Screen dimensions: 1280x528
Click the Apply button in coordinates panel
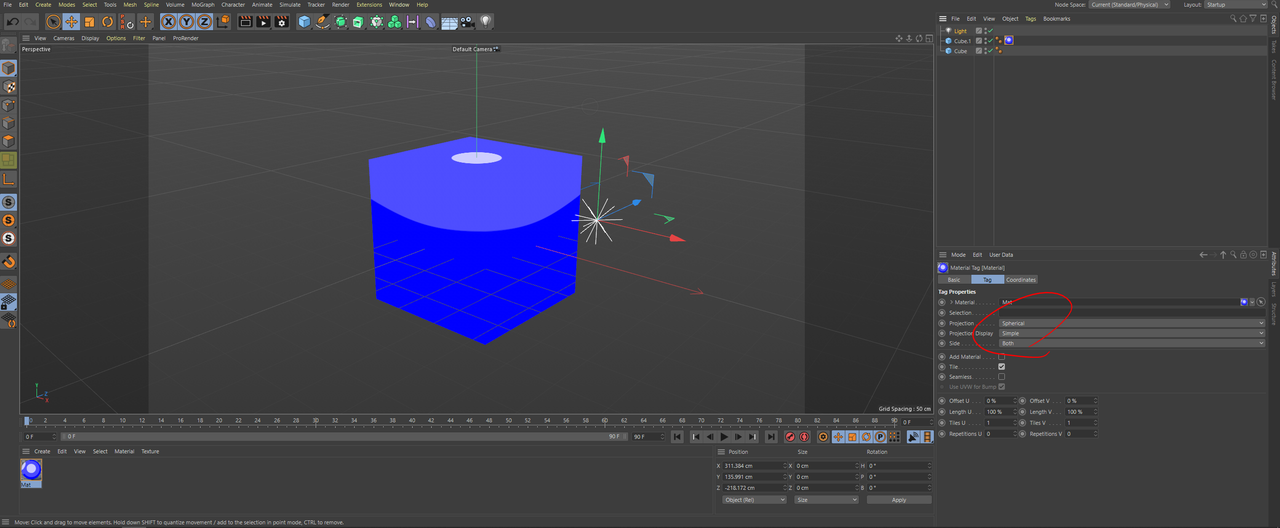(x=899, y=499)
